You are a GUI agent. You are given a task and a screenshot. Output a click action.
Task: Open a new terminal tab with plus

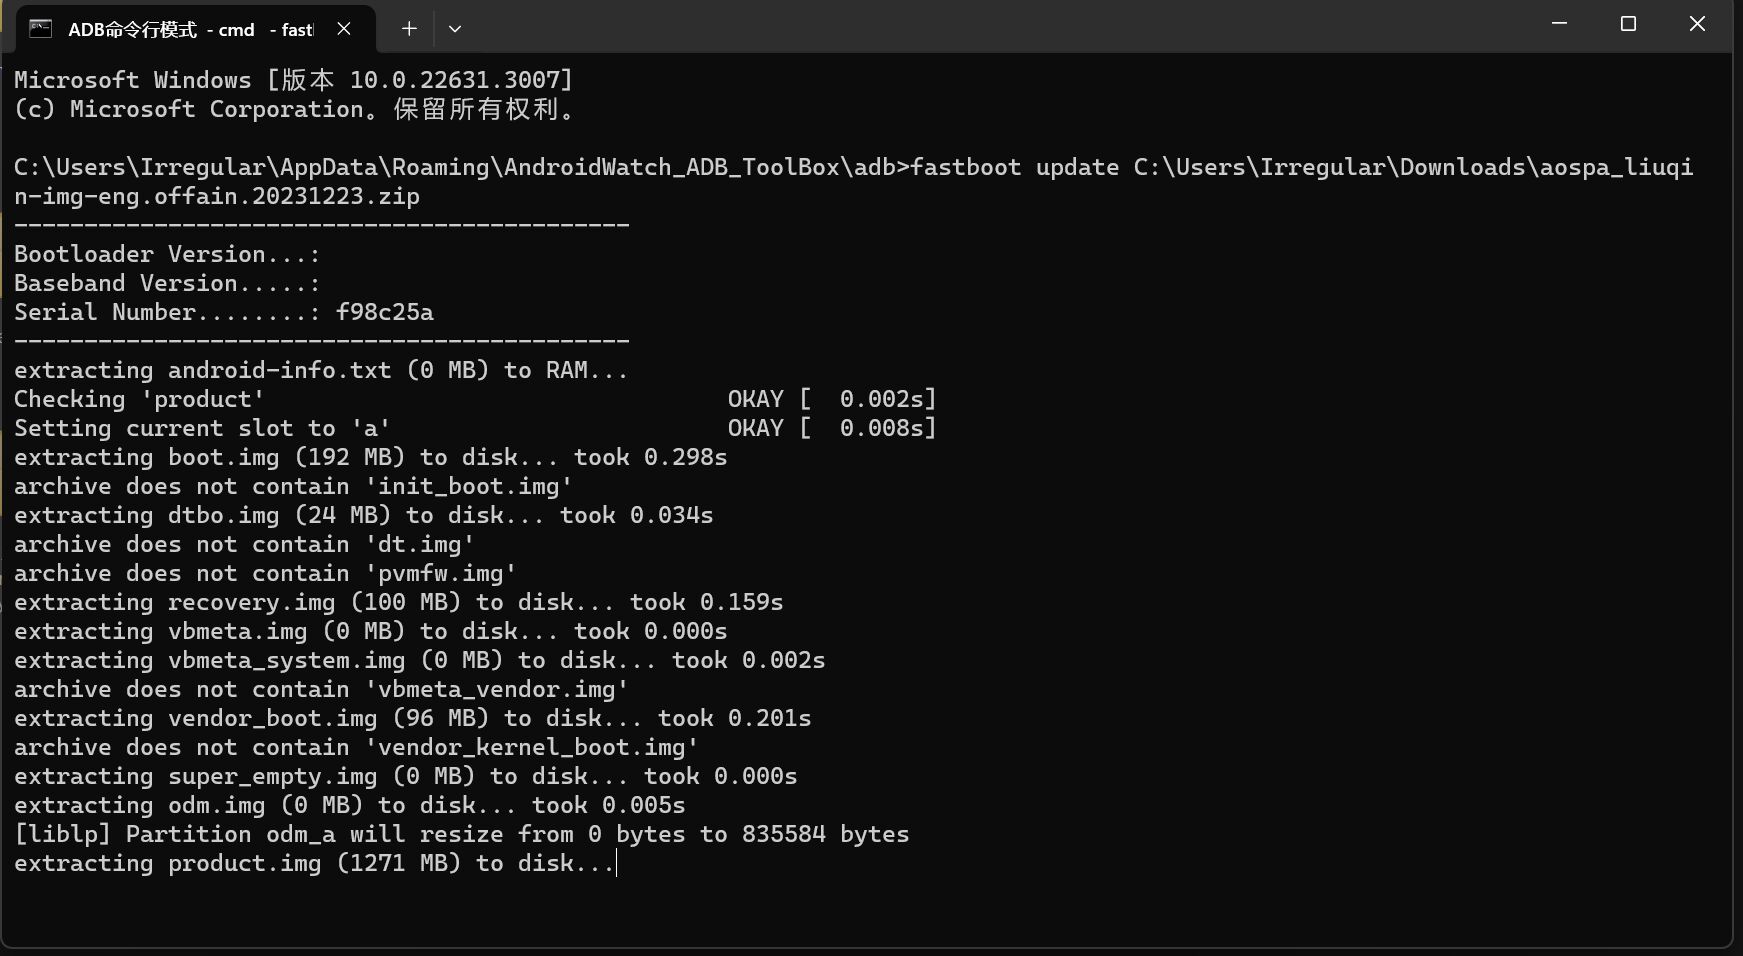coord(409,29)
